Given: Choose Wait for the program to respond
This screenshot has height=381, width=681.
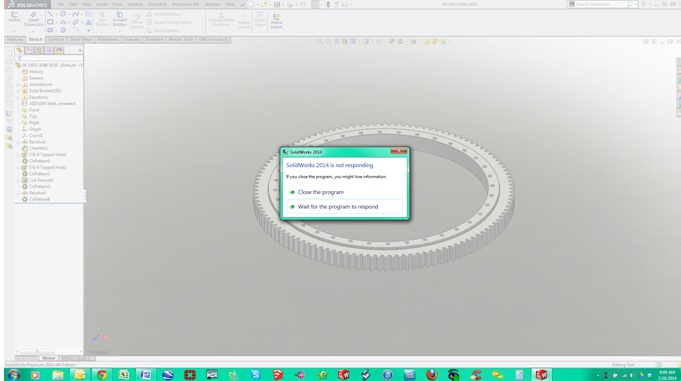Looking at the screenshot, I should pos(338,207).
